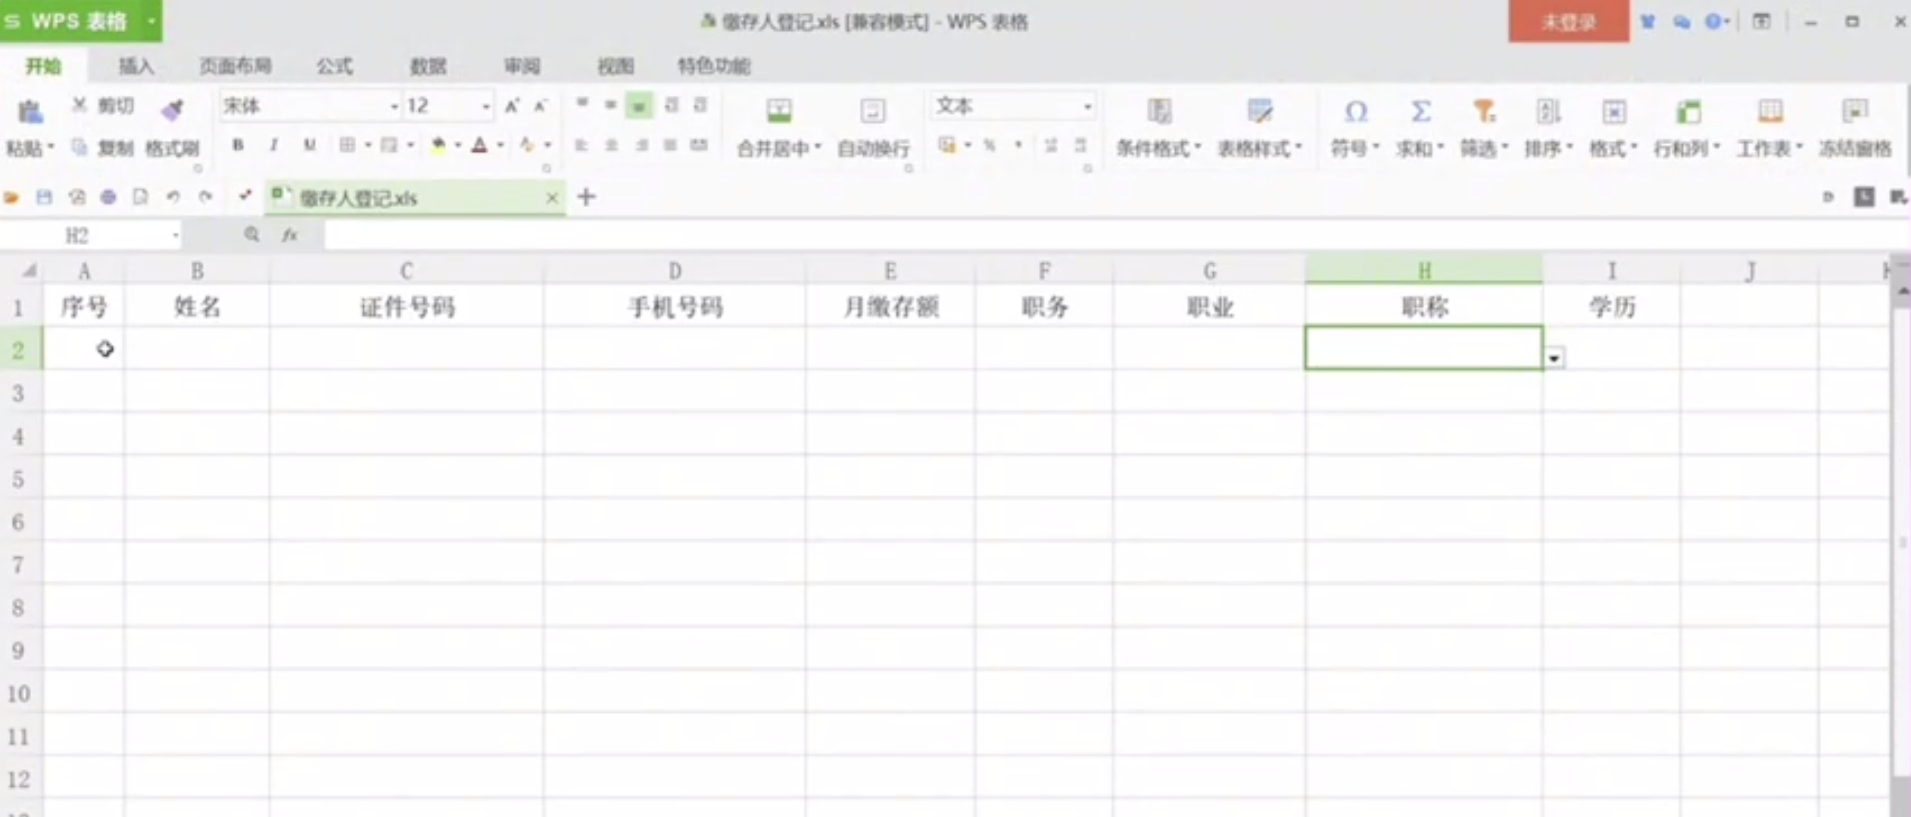Center cell text horizontally
Screen dimensions: 1911x817
(x=611, y=145)
